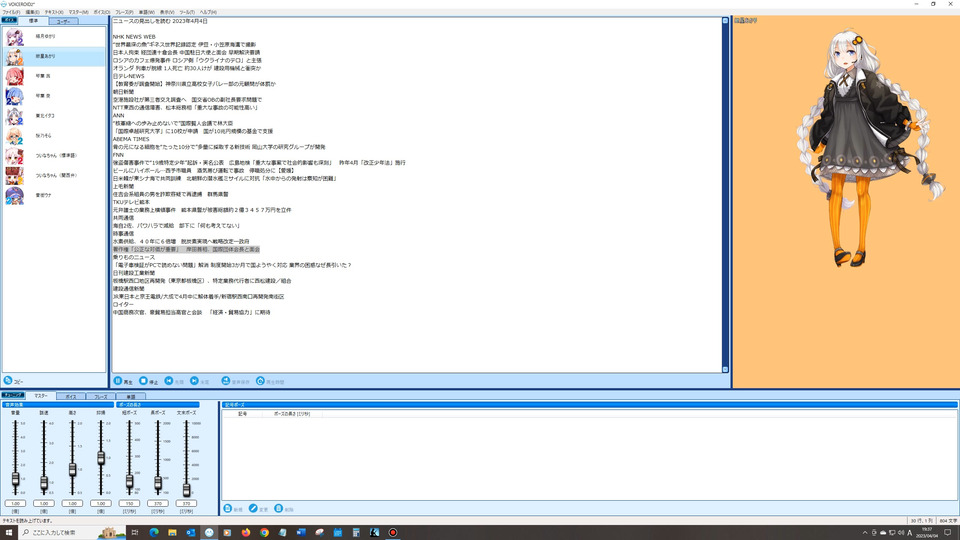Switch to the ボイス tuning tab
Image resolution: width=960 pixels, height=540 pixels.
(x=70, y=397)
